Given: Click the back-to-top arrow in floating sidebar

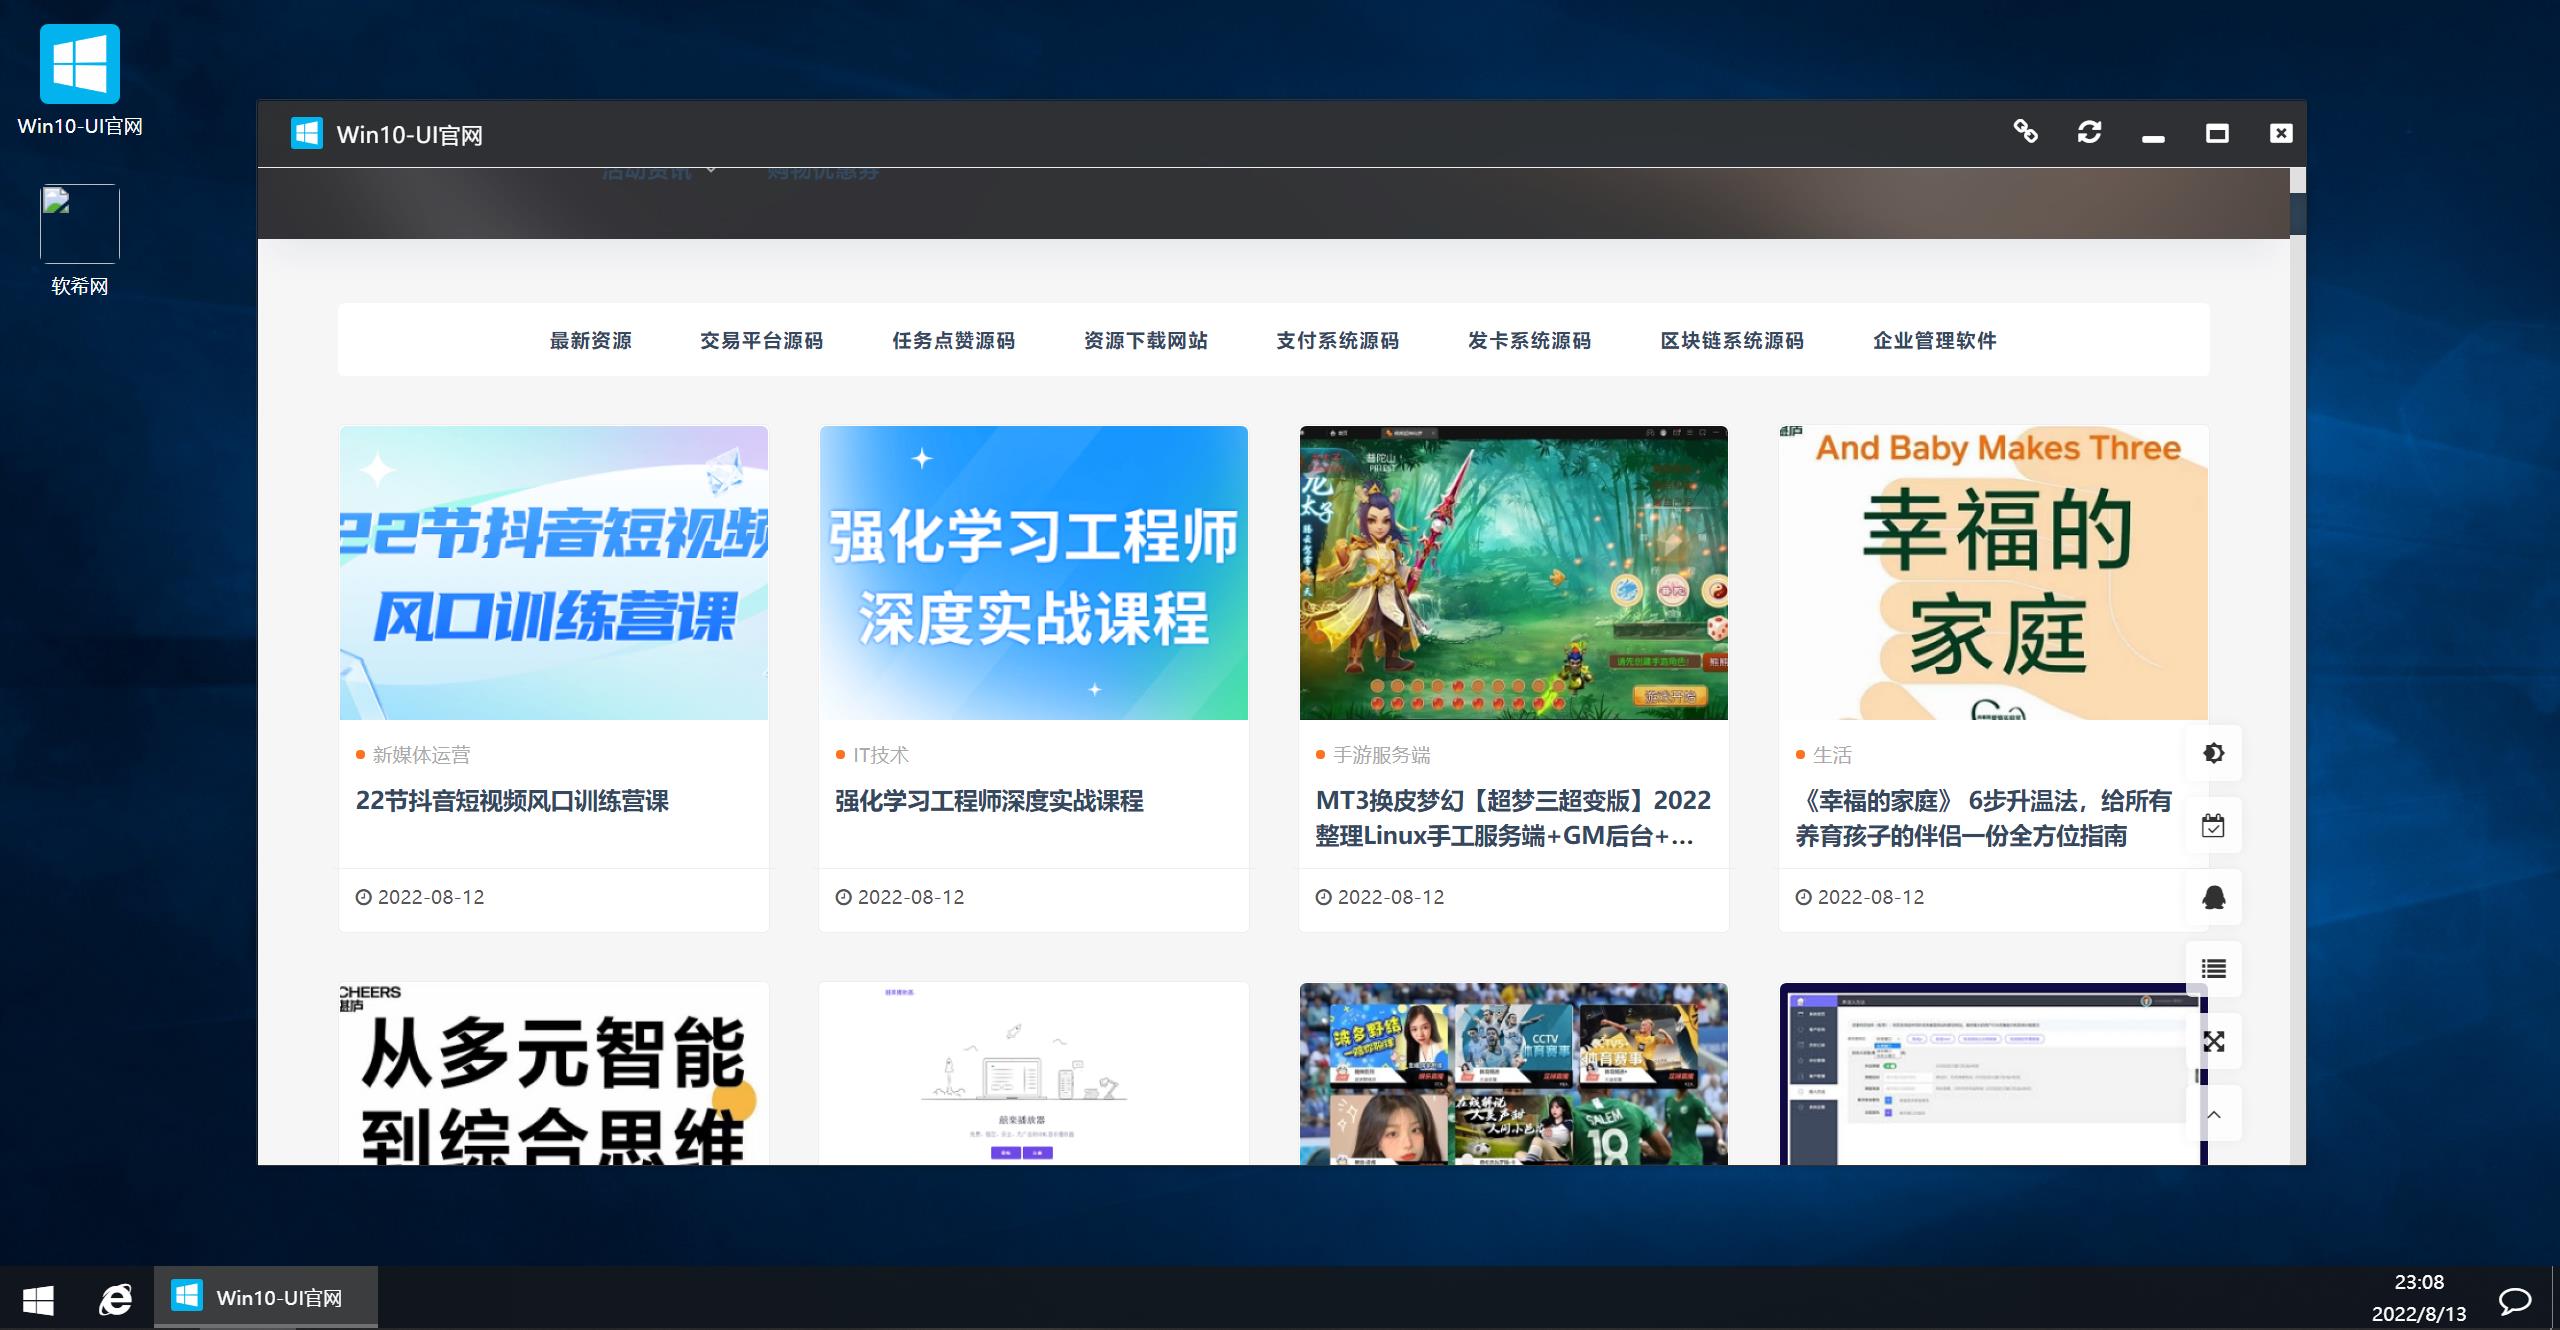Looking at the screenshot, I should click(x=2214, y=1113).
